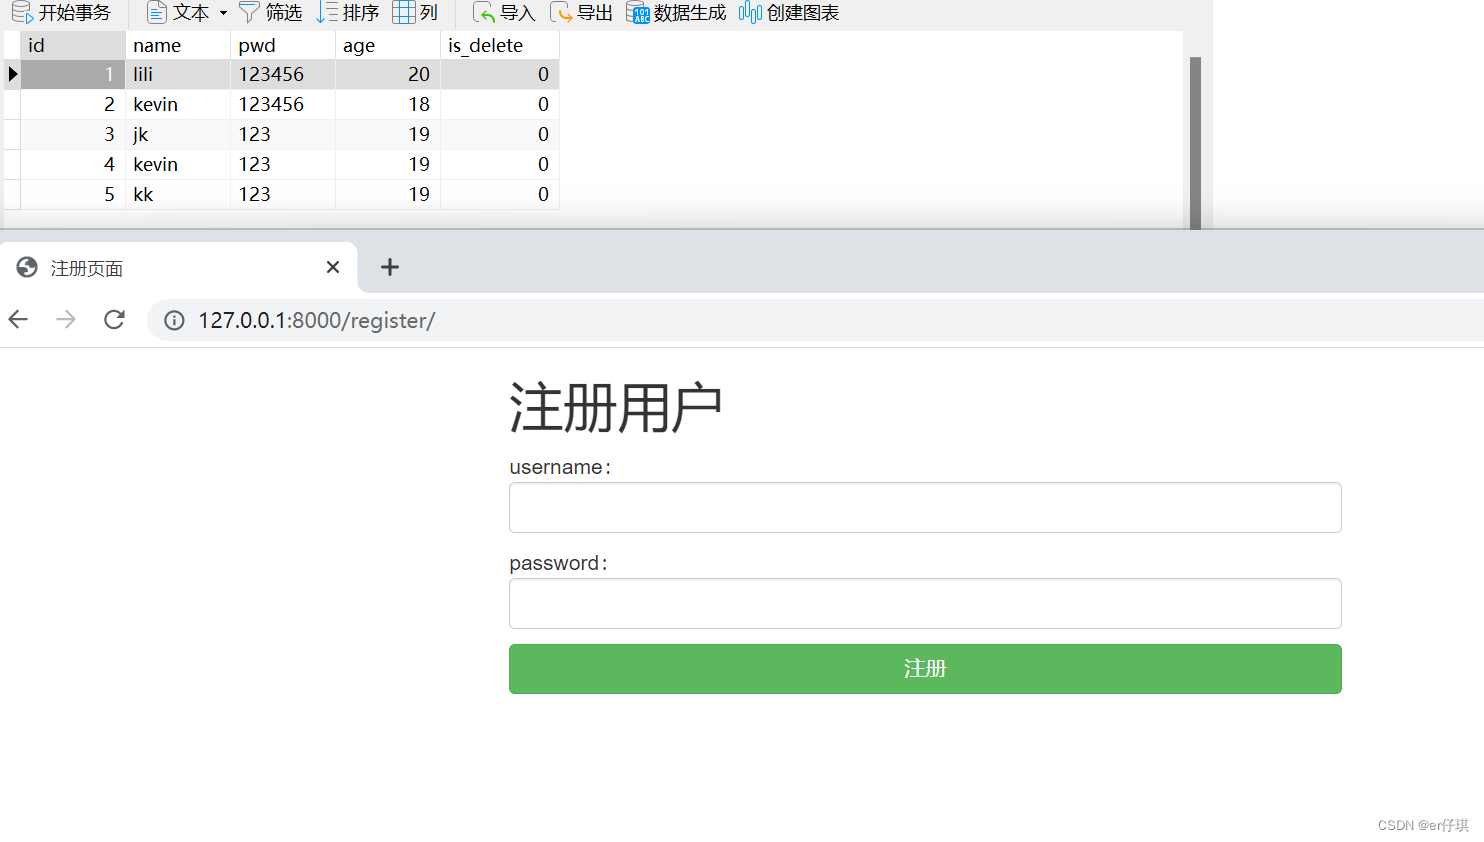1484x842 pixels.
Task: Select the id column header
Action: [73, 45]
